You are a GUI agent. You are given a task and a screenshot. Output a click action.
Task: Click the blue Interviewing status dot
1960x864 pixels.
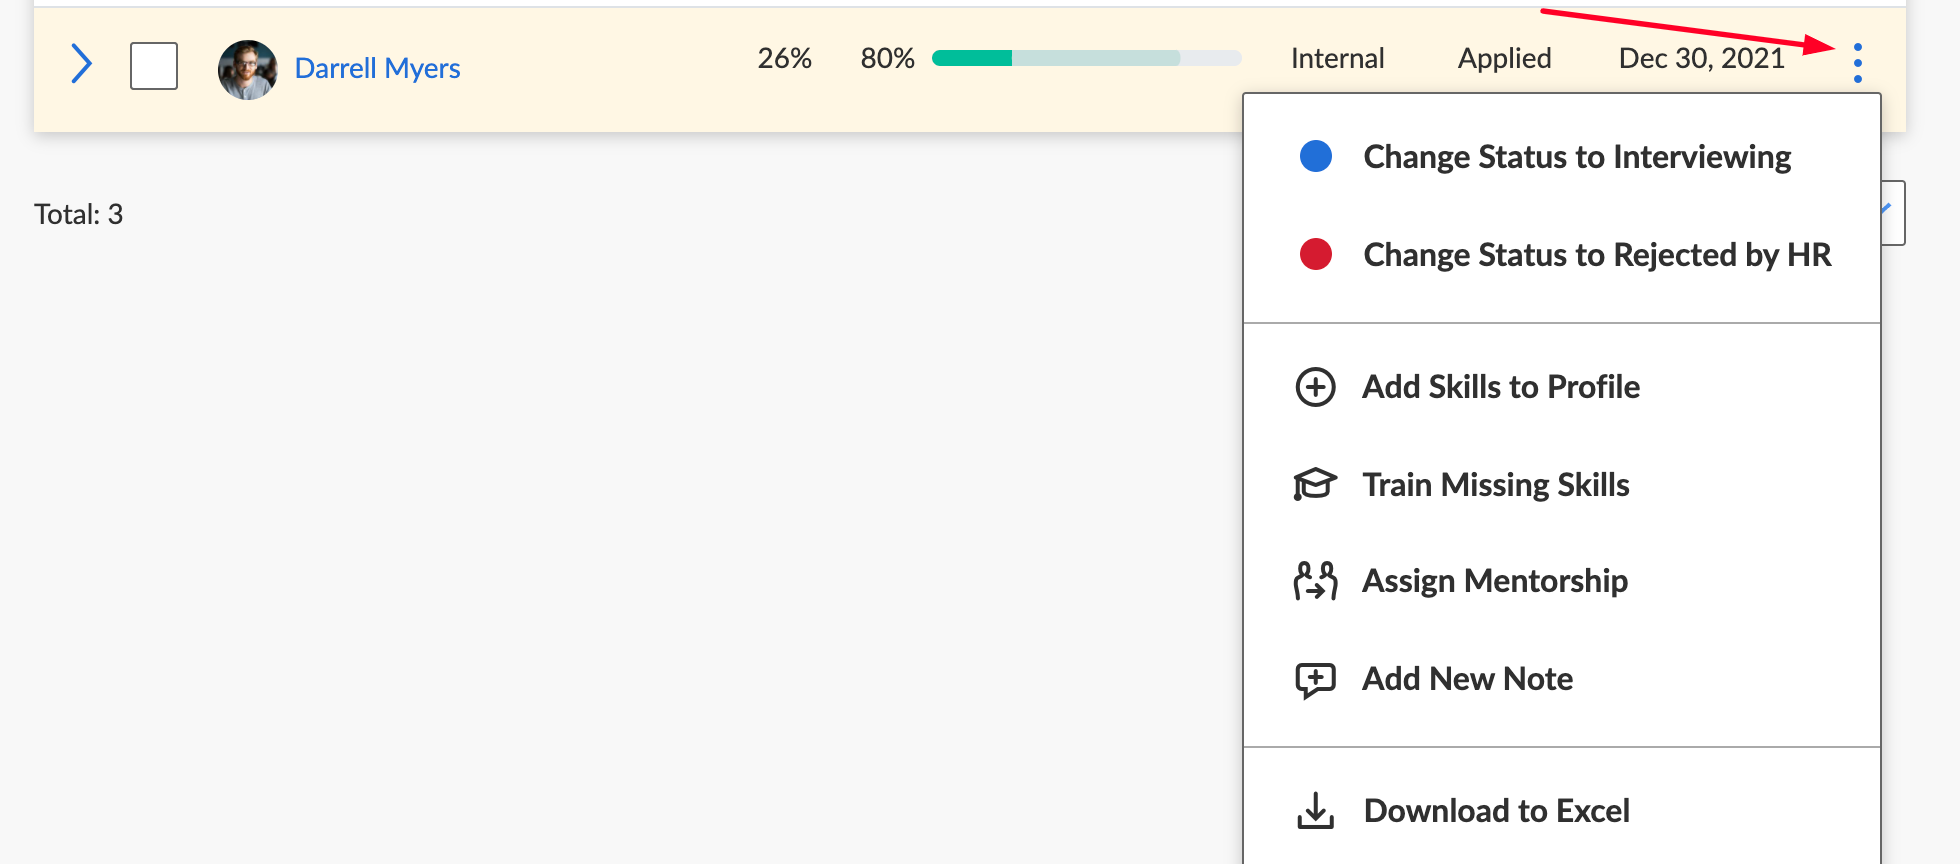pos(1315,157)
